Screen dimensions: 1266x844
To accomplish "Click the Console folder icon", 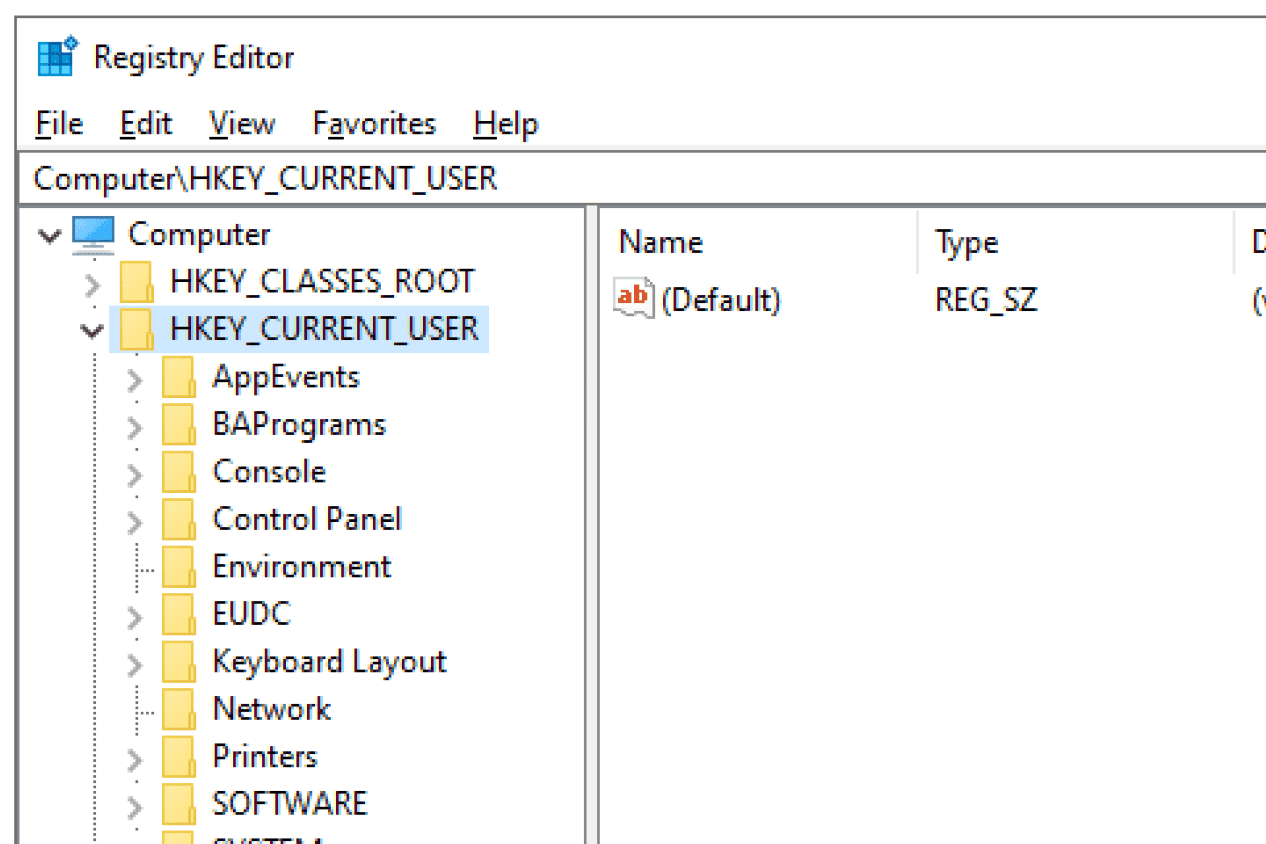I will click(x=178, y=472).
